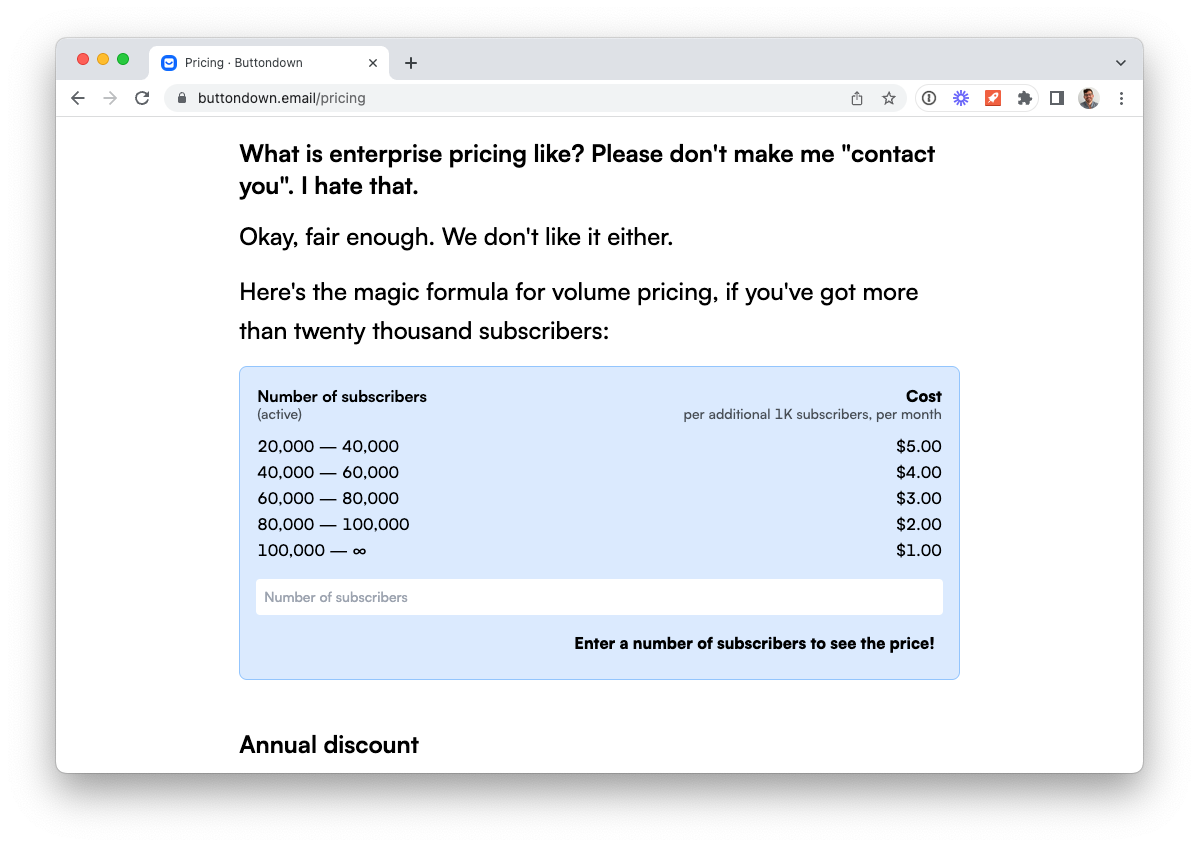This screenshot has width=1199, height=847.
Task: Open the purple Loom extension icon
Action: pyautogui.click(x=961, y=98)
